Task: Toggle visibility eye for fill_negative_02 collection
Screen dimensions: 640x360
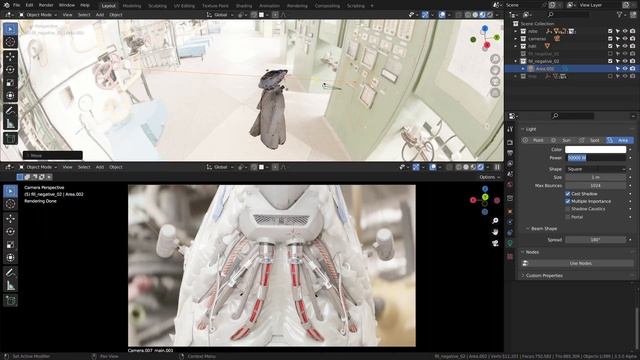Action: point(625,61)
